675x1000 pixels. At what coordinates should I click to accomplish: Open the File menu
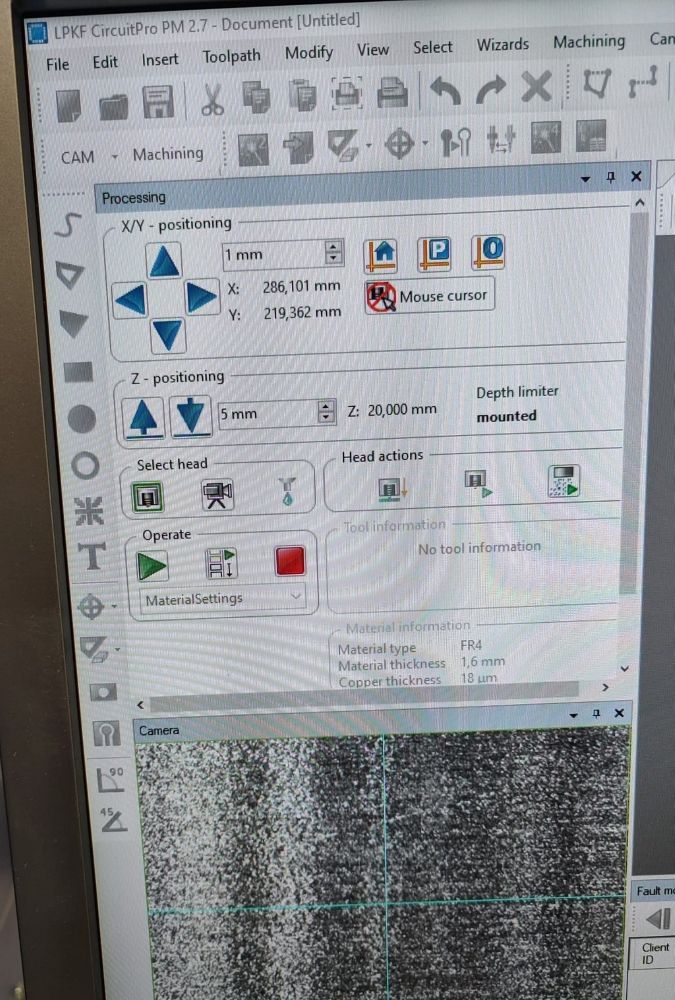click(57, 64)
